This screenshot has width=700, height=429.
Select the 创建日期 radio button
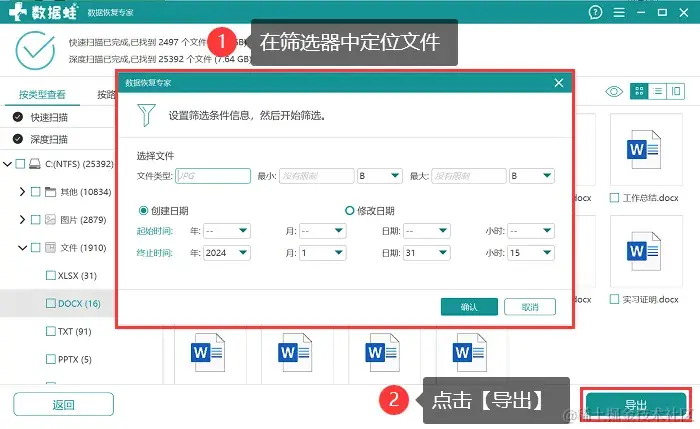pyautogui.click(x=143, y=210)
